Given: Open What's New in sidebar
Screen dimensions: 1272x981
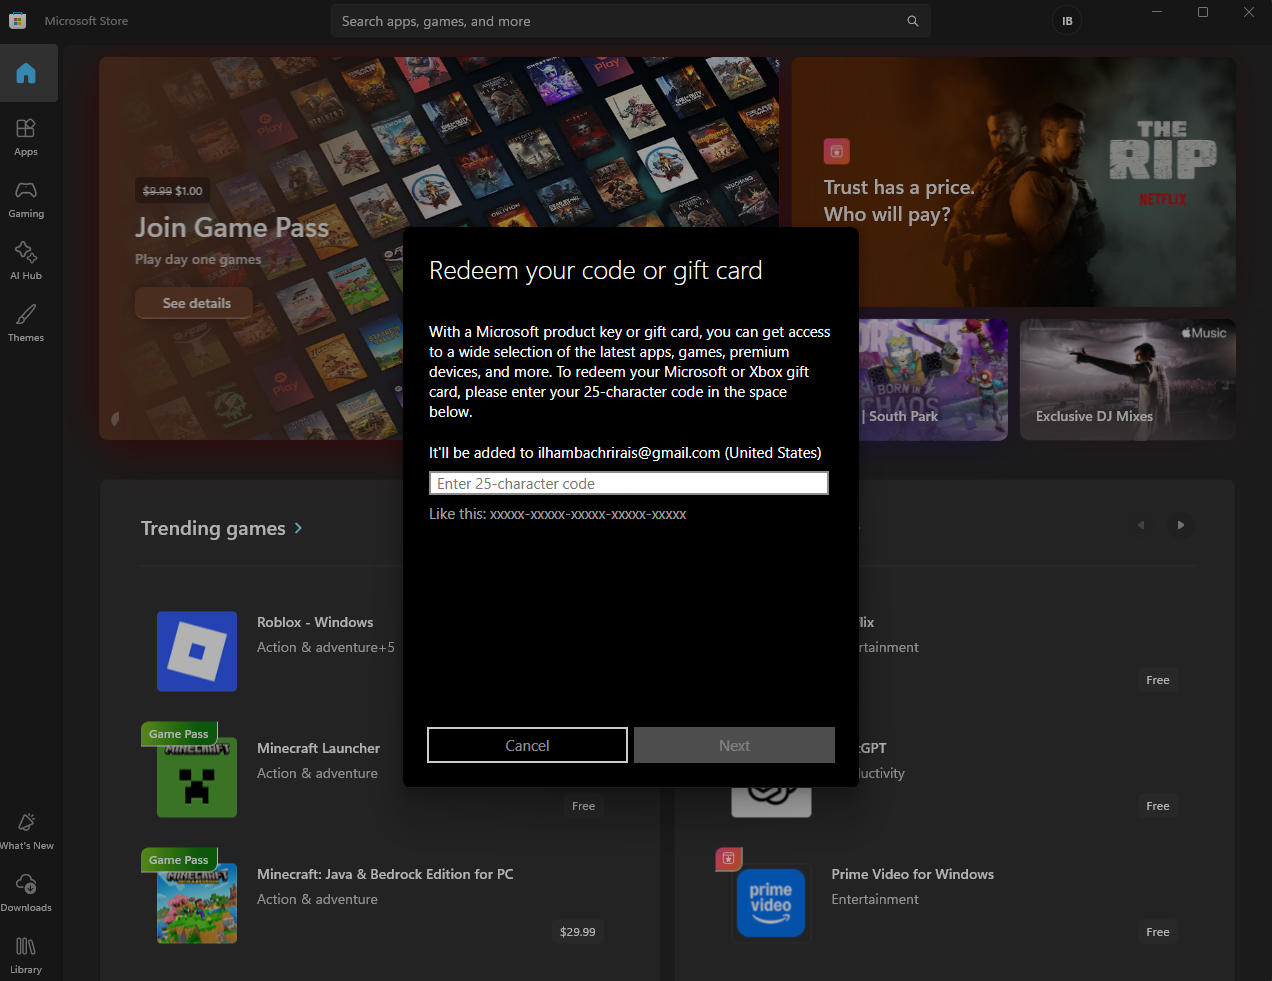Looking at the screenshot, I should (x=27, y=831).
